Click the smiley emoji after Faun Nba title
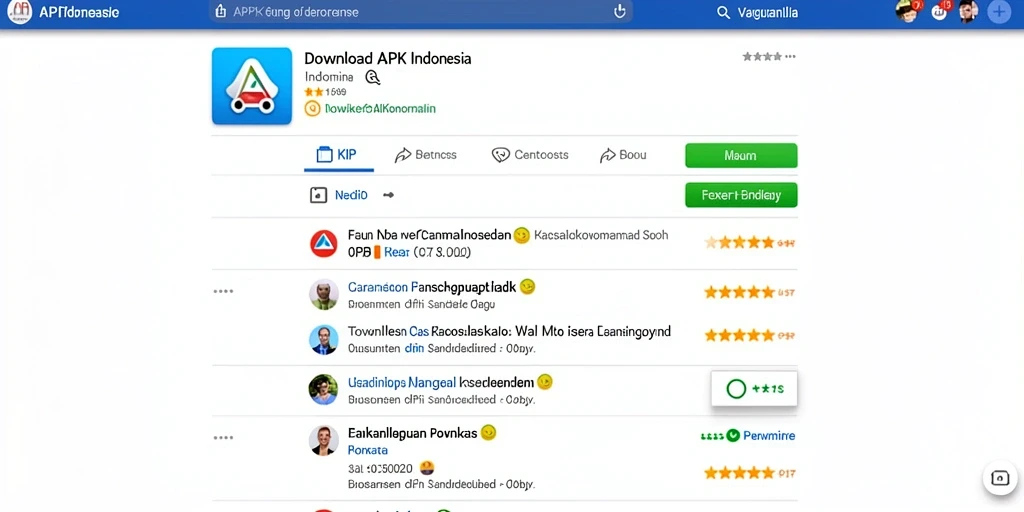Screen dimensions: 1024x512 [x=521, y=235]
